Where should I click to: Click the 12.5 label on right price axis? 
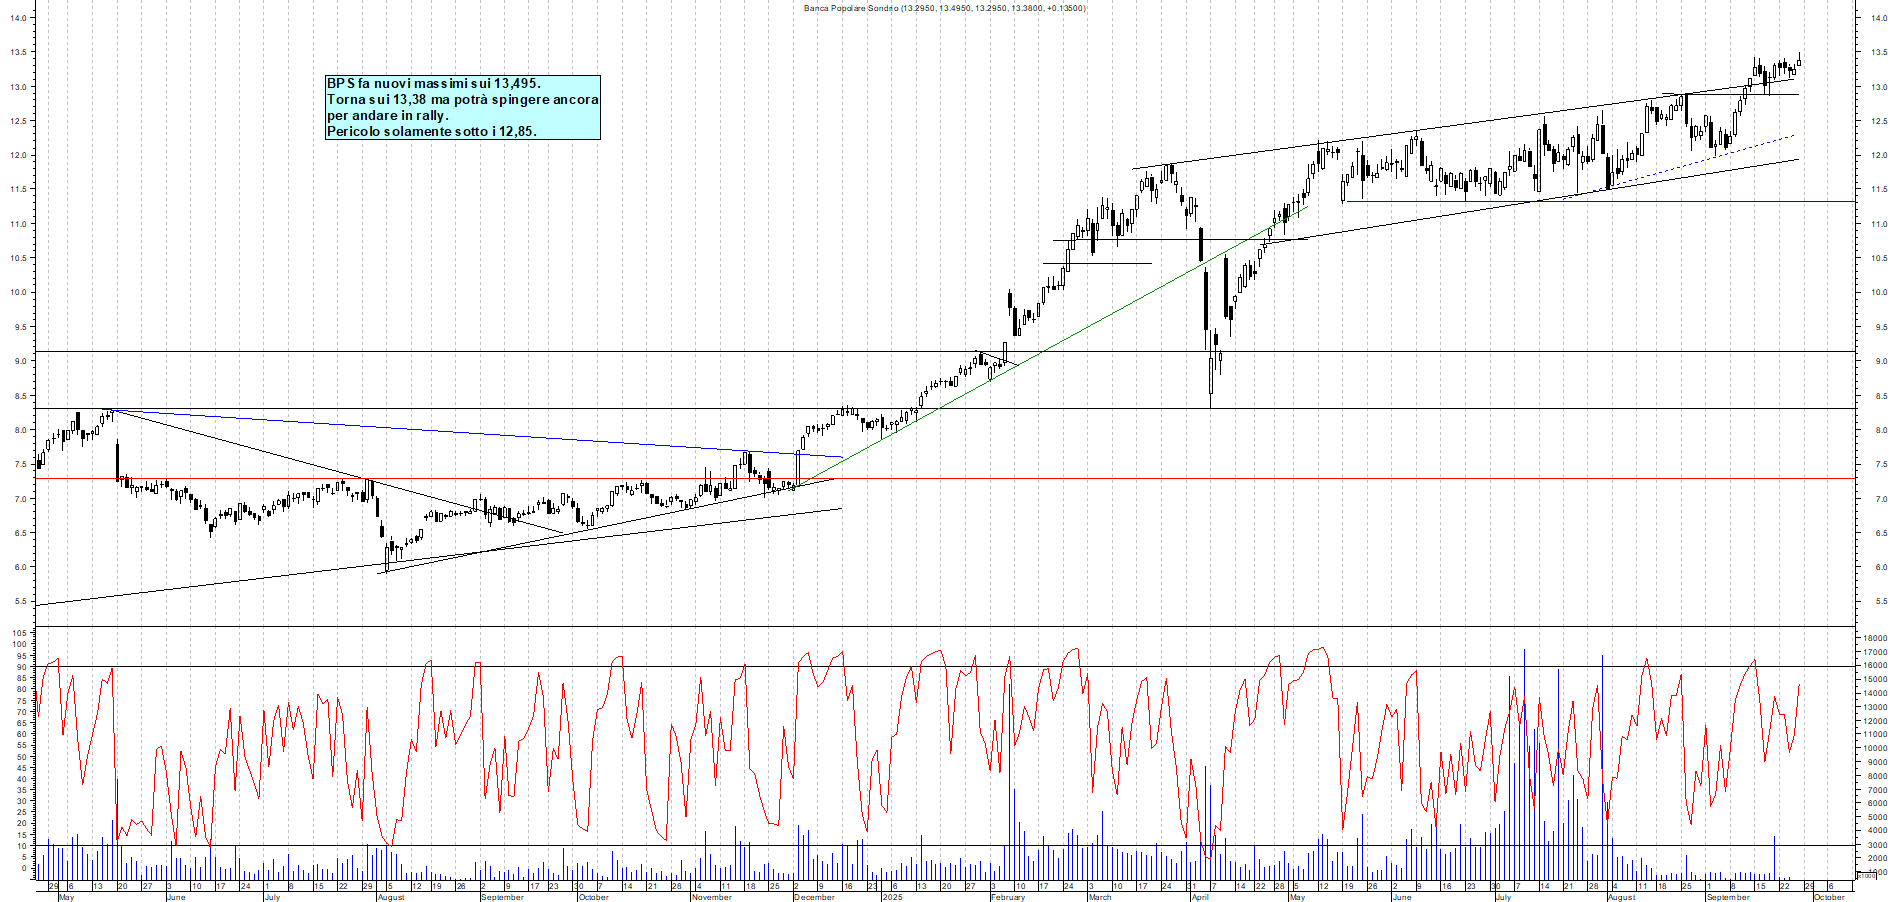coord(1879,121)
